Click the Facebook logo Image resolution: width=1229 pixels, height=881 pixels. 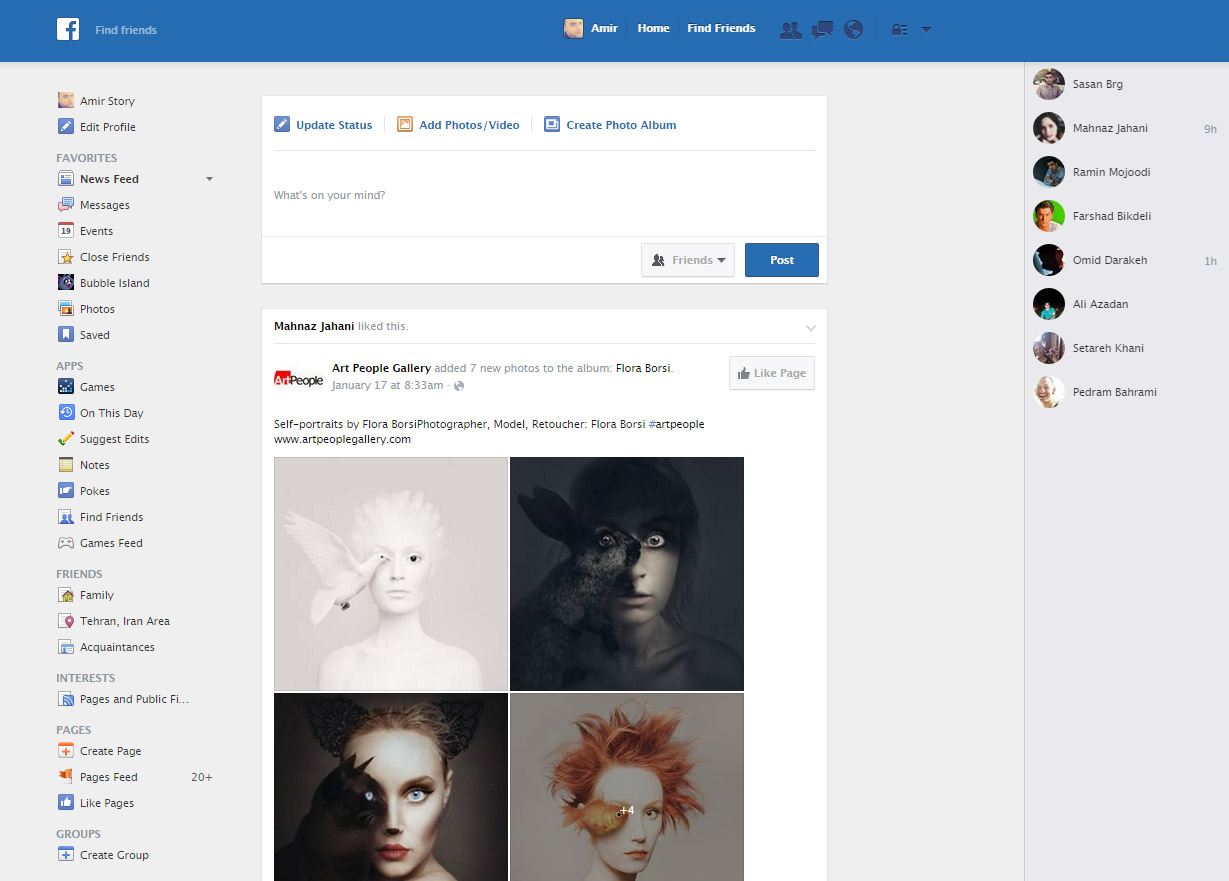(67, 29)
